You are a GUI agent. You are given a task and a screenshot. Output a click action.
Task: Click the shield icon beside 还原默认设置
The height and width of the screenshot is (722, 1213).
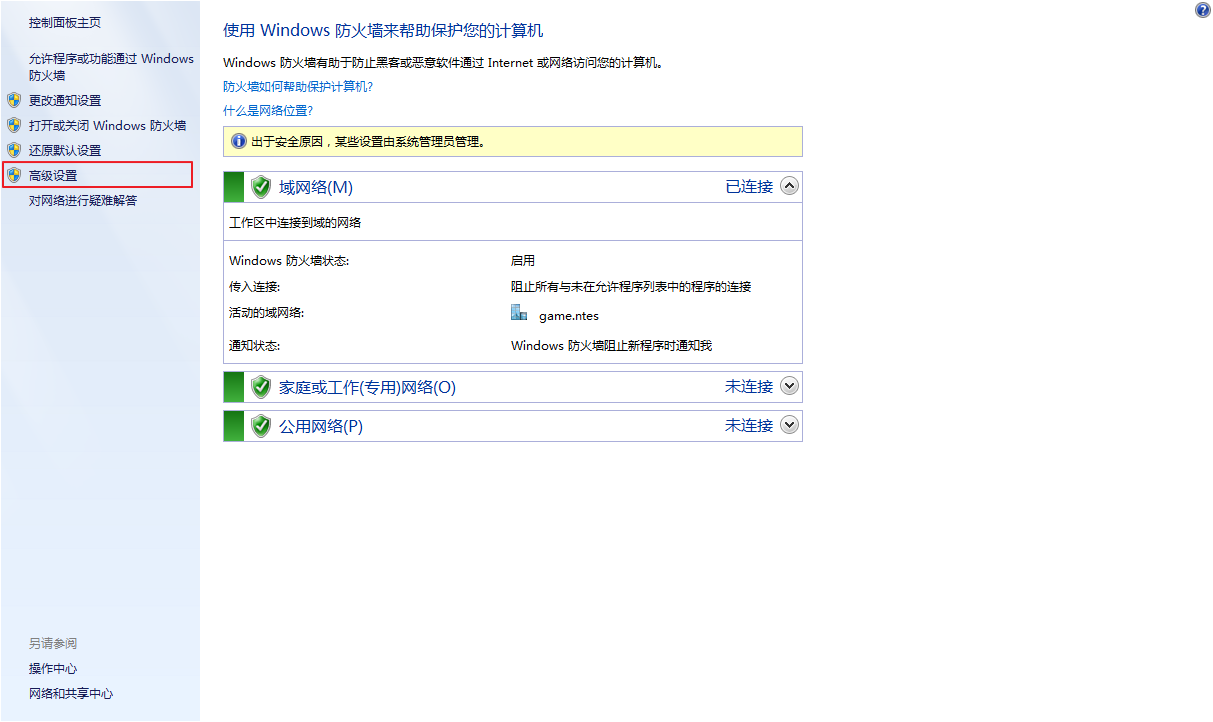click(14, 150)
